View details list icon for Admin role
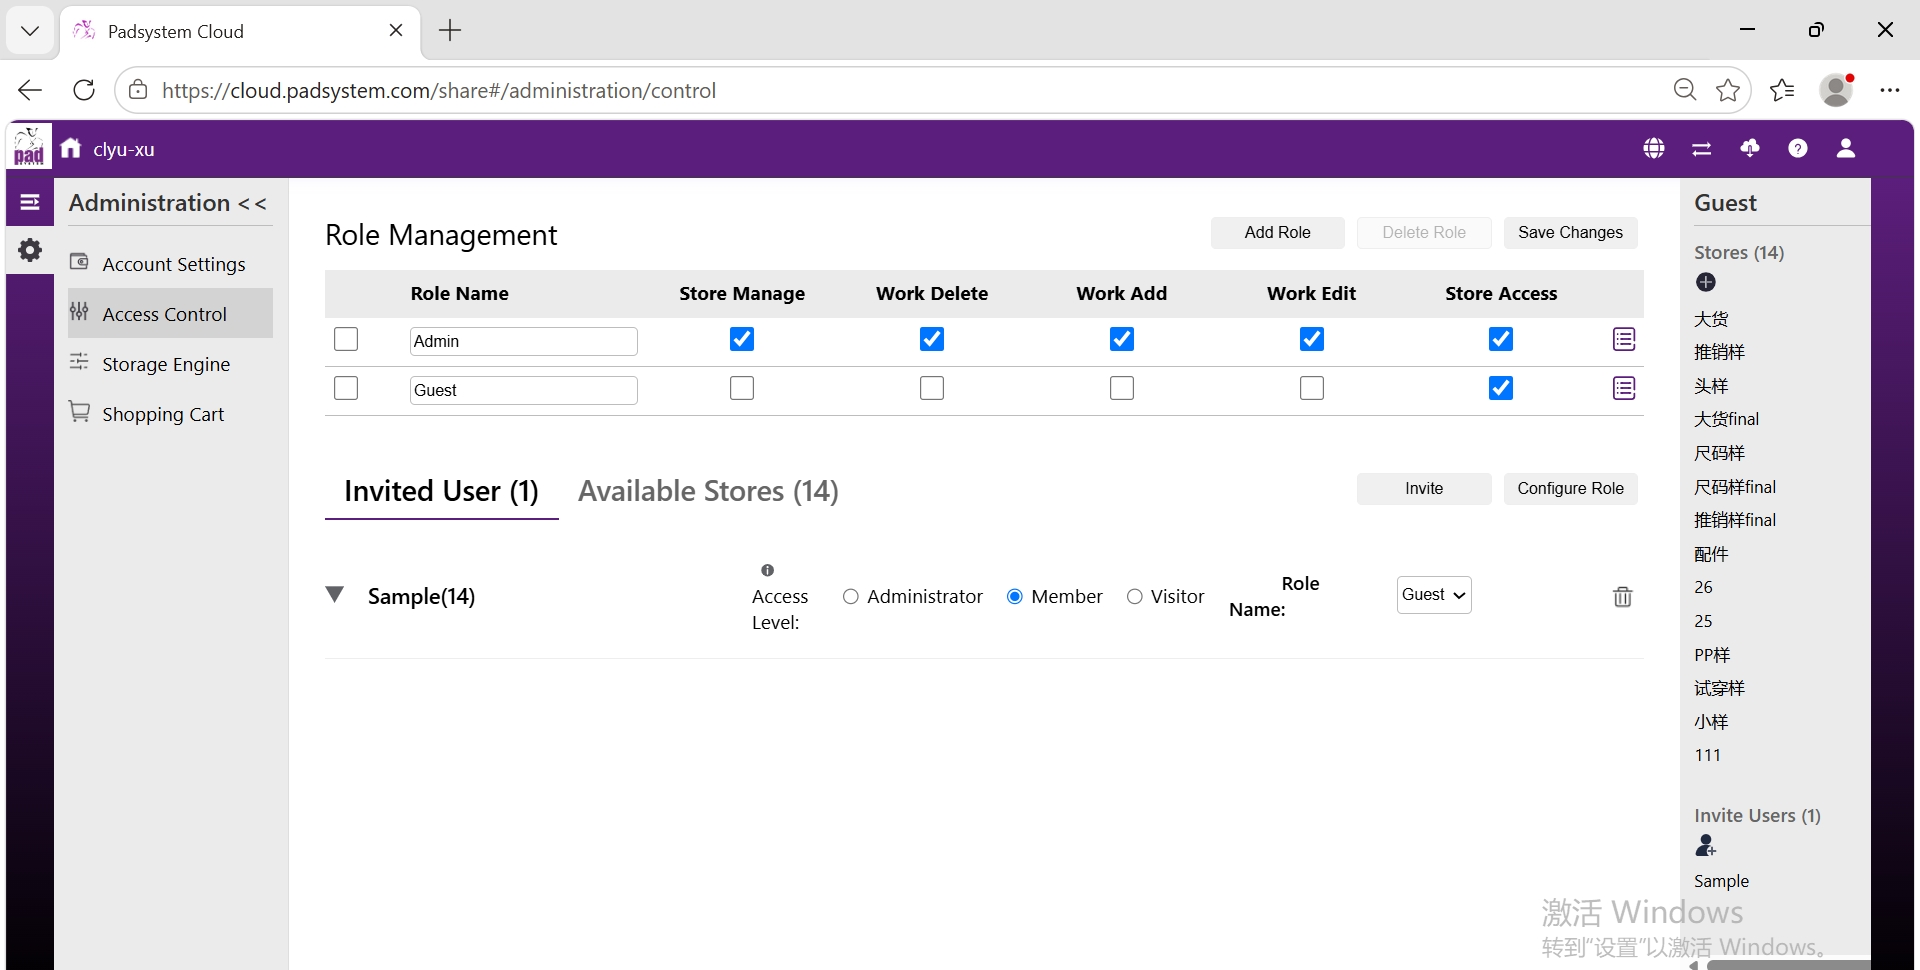 point(1624,340)
